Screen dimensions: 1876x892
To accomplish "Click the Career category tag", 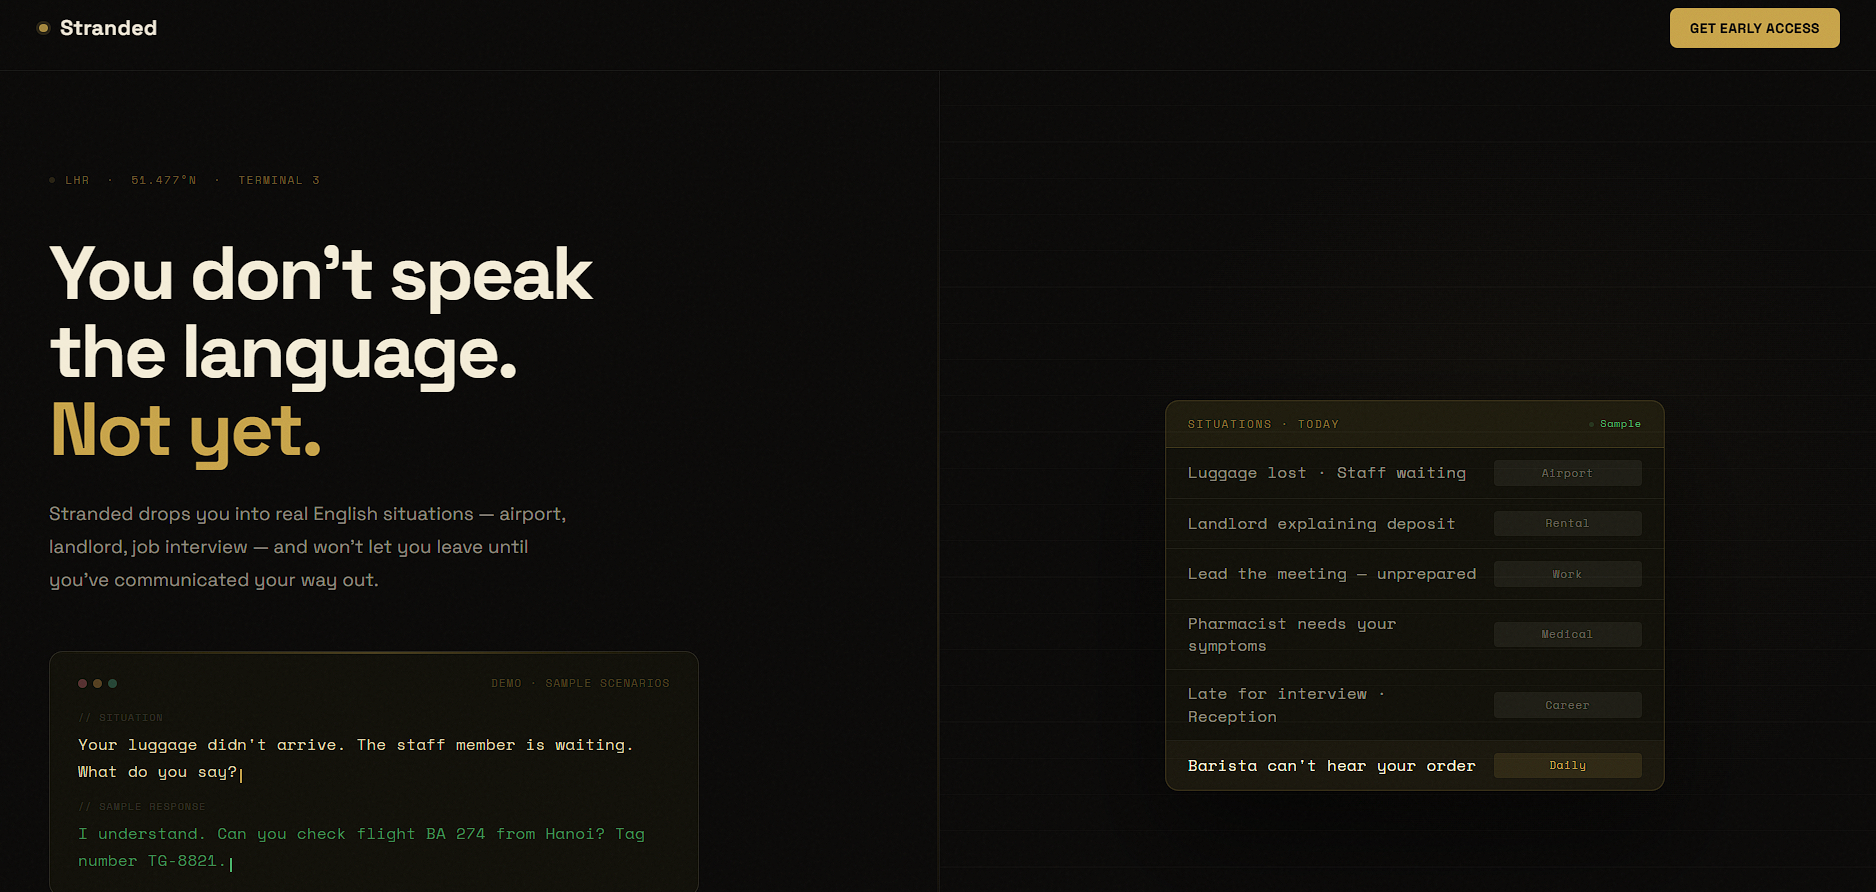I will coord(1567,705).
